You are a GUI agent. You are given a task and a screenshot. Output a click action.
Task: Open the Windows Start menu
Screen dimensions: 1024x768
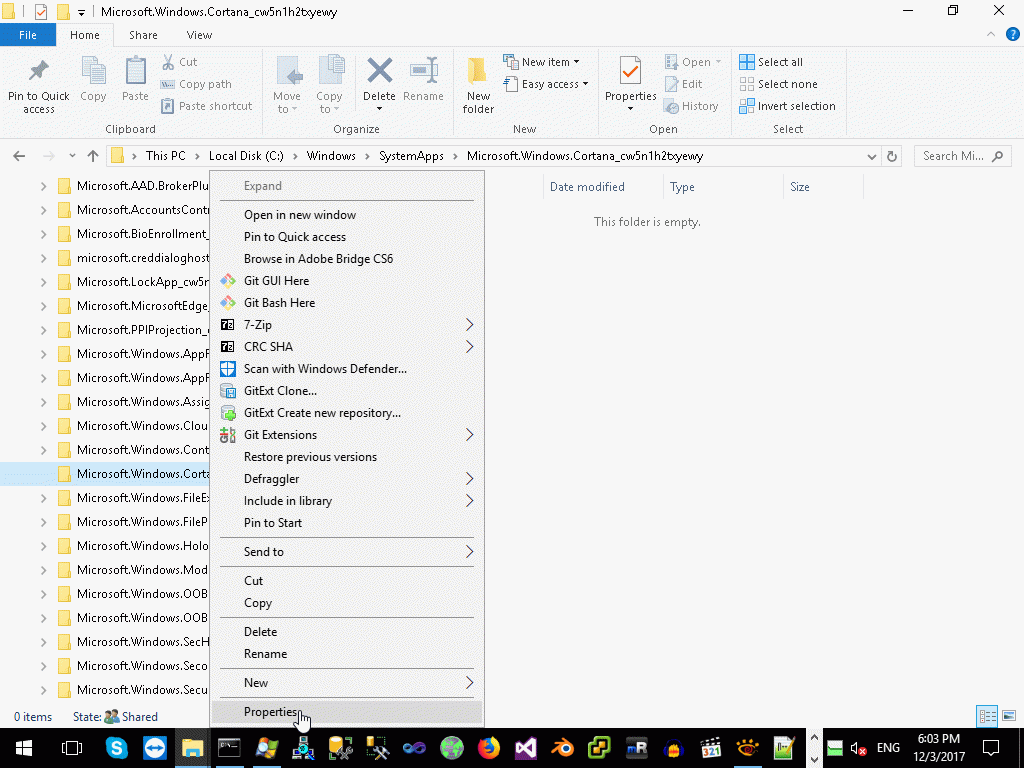tap(25, 748)
